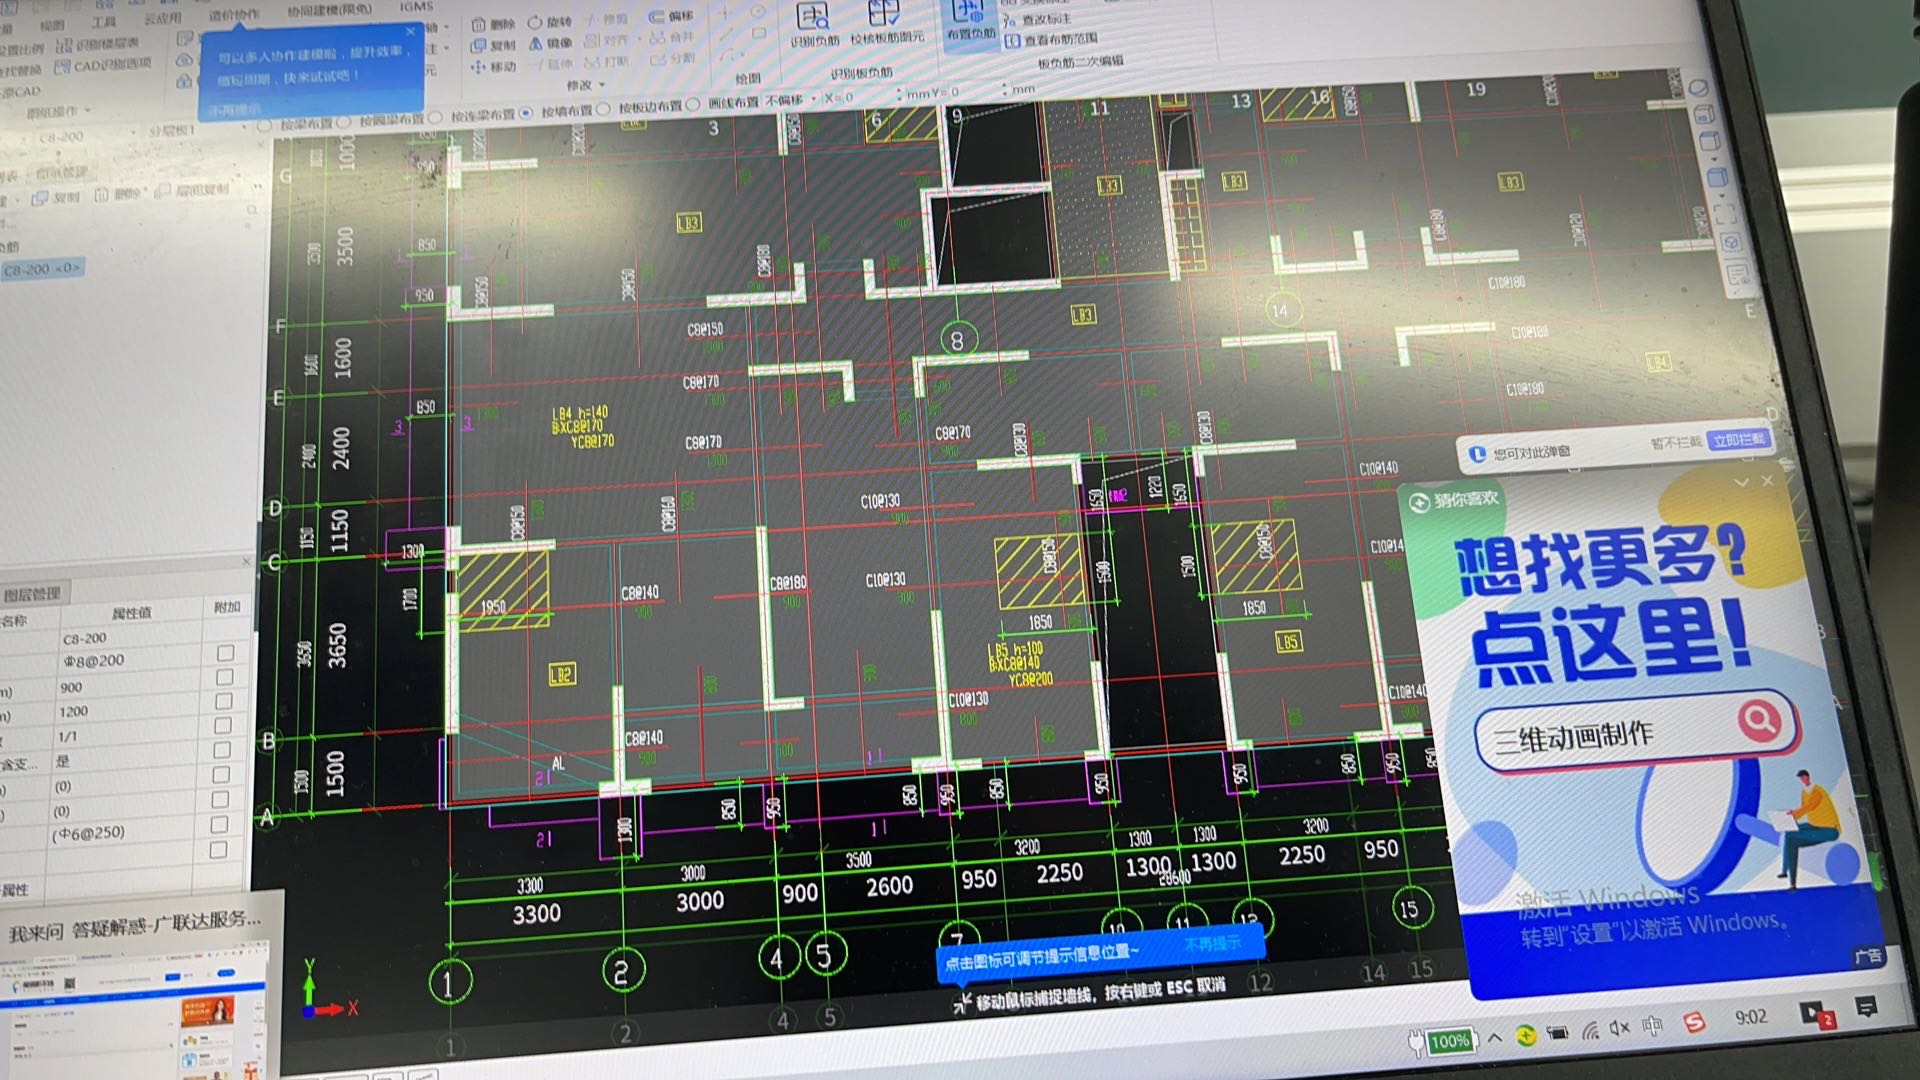Click the 合并 tool
Viewport: 1920px width, 1080px height.
coord(671,37)
